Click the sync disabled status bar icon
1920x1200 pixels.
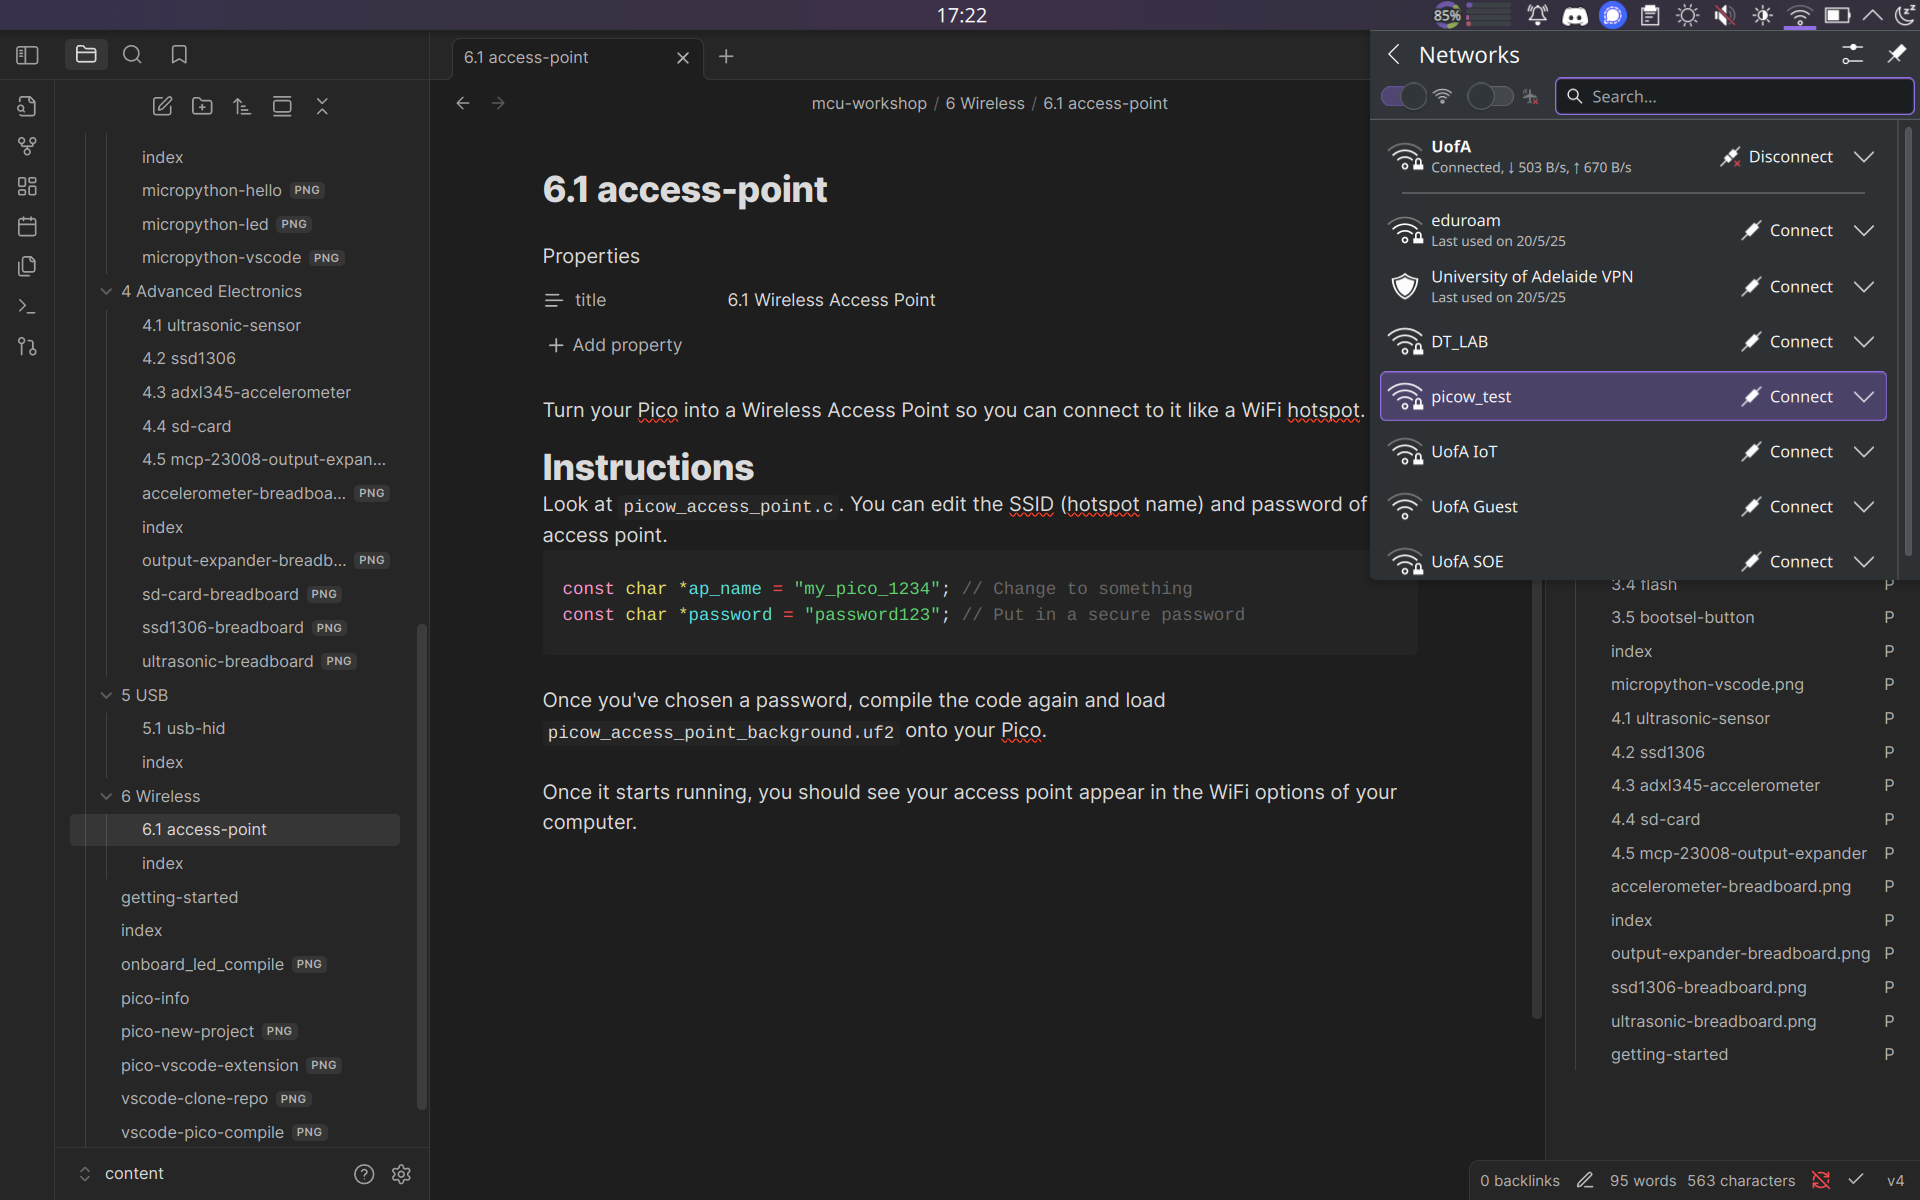pos(1821,1181)
